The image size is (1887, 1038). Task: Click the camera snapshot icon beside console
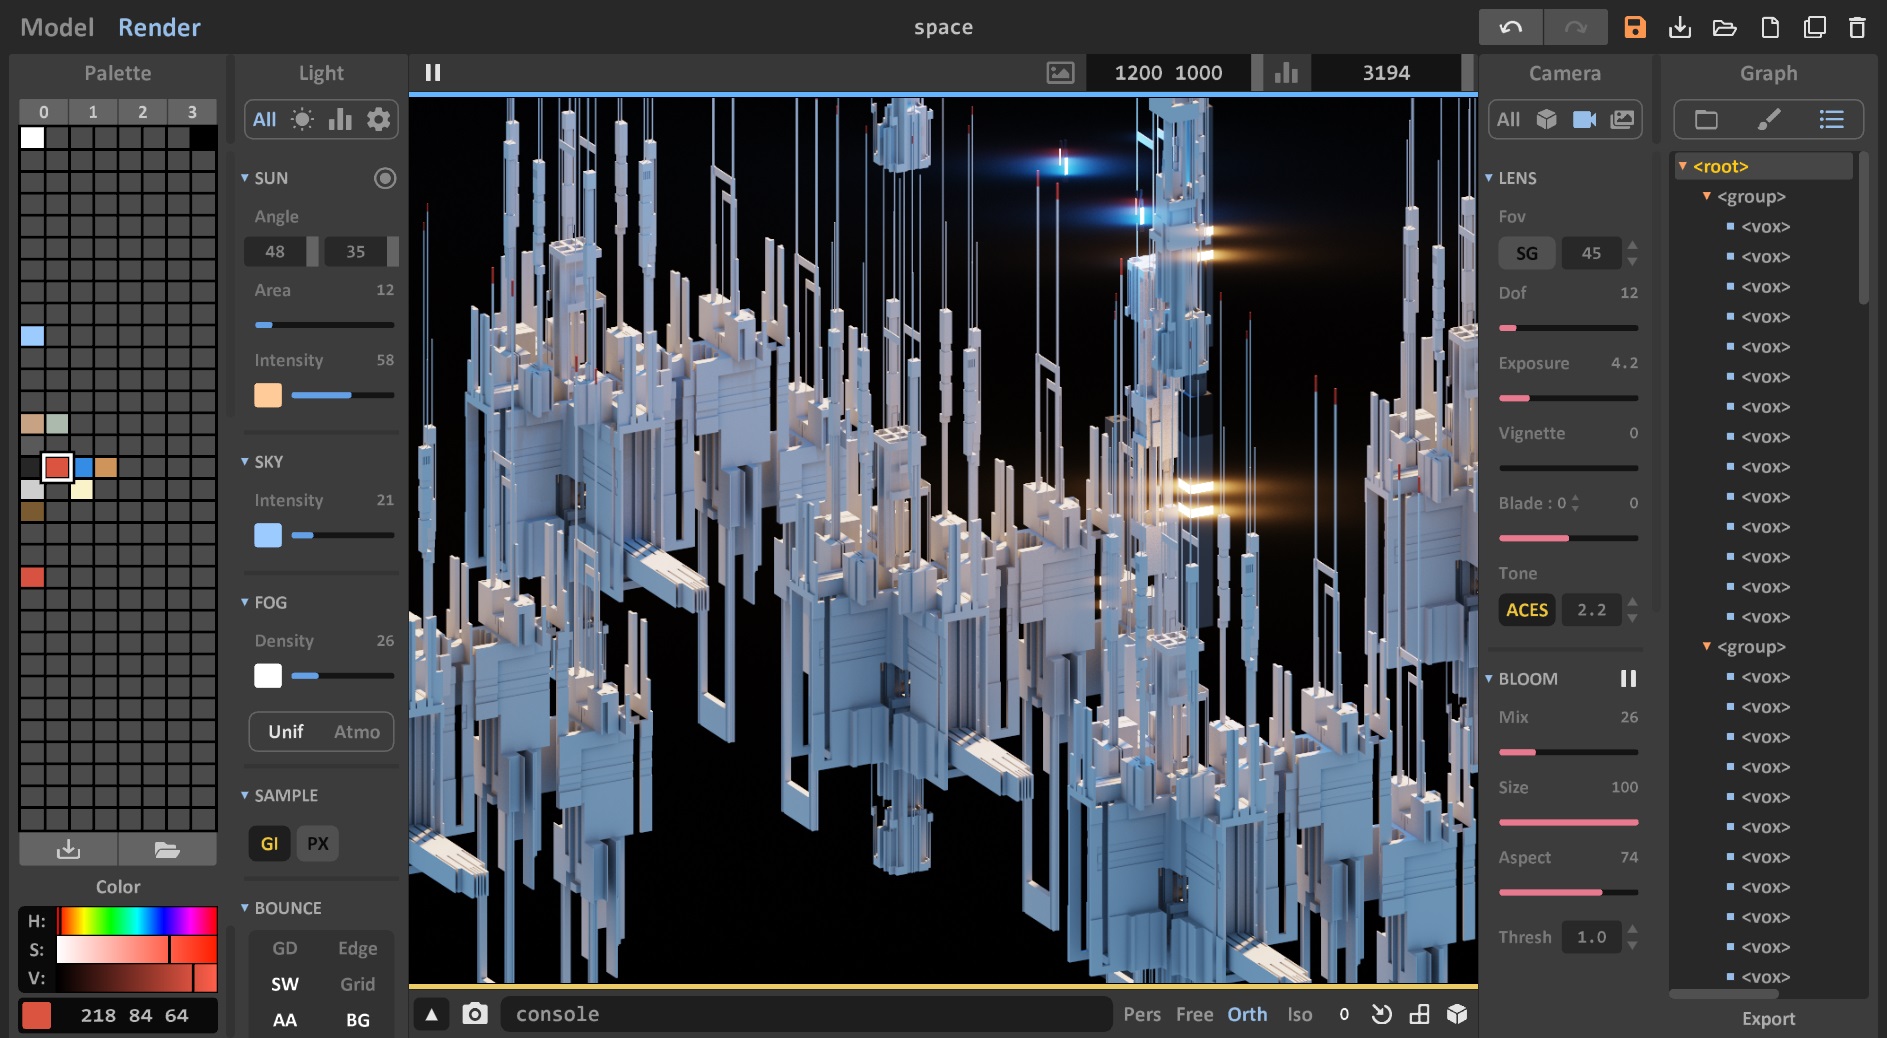pyautogui.click(x=475, y=1014)
